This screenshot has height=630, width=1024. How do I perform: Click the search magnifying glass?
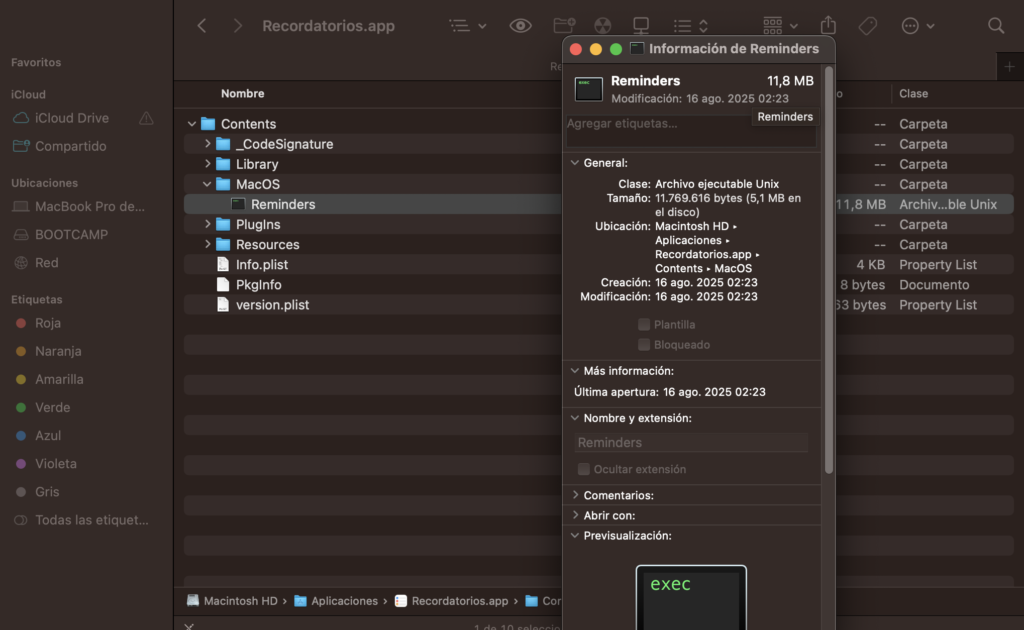pyautogui.click(x=995, y=26)
